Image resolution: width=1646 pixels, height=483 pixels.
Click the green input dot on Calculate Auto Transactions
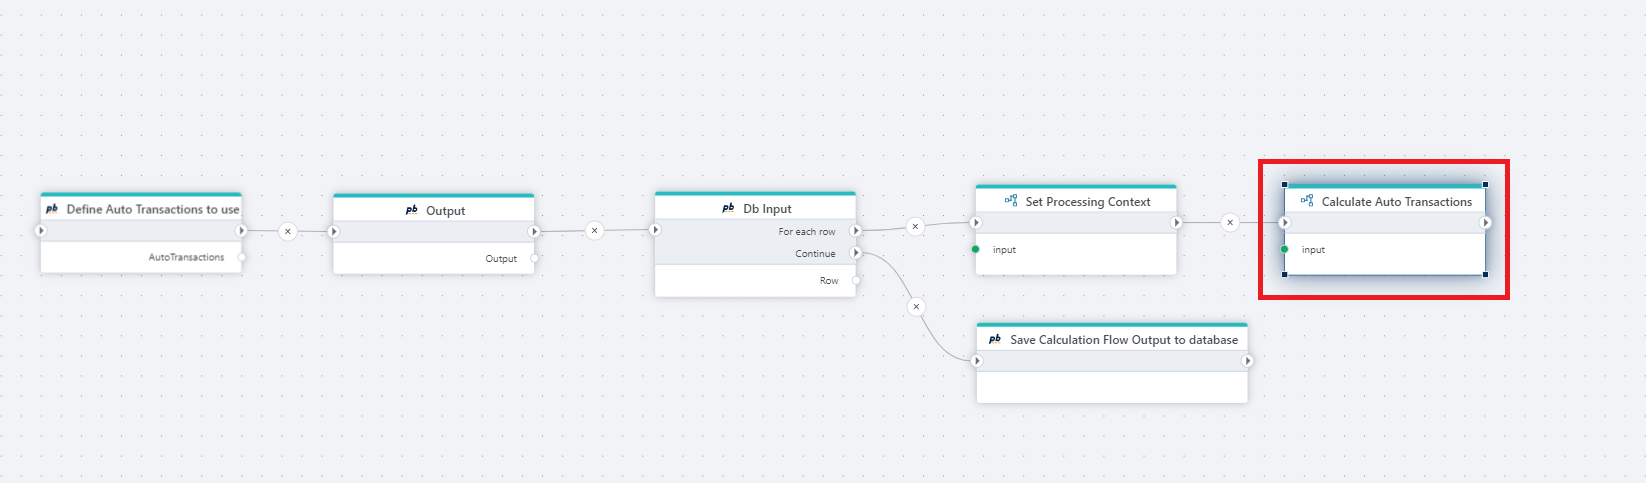coord(1285,249)
